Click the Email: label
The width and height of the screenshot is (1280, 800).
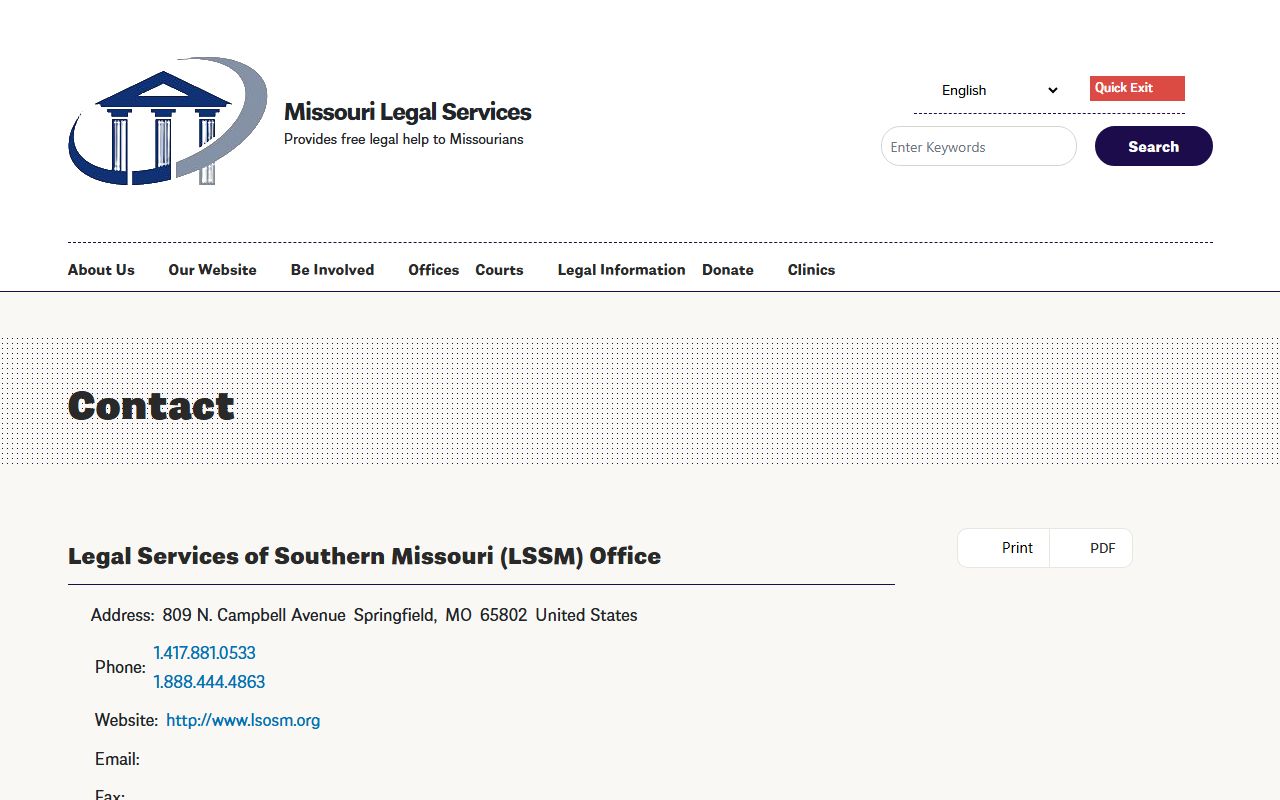(x=117, y=759)
